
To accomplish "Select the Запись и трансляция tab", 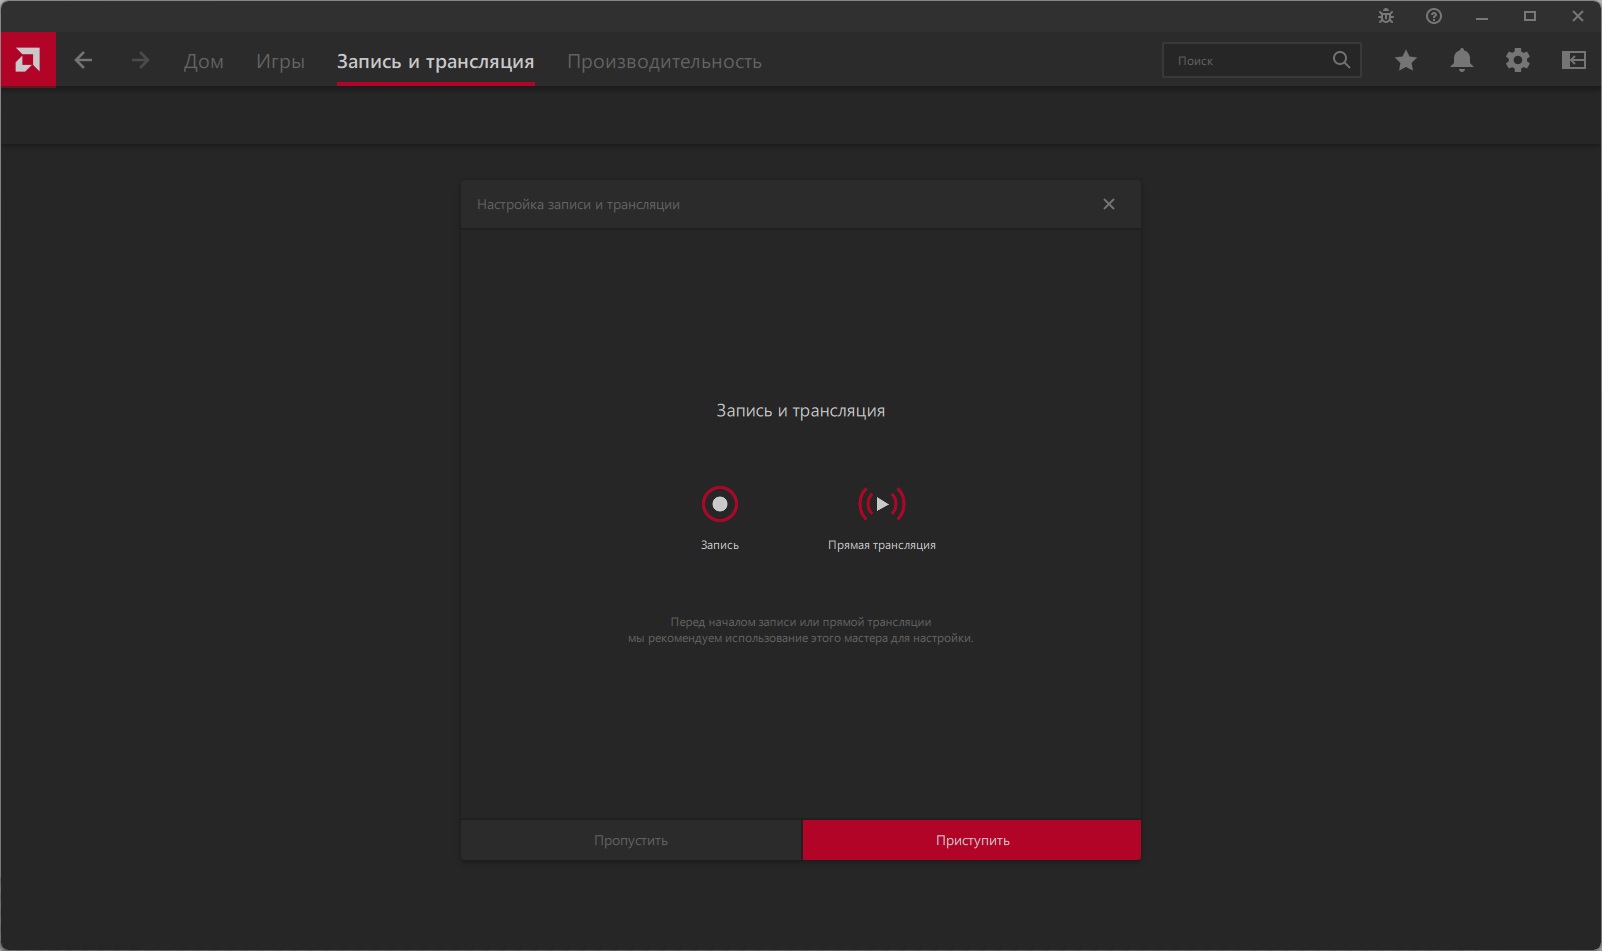I will (x=435, y=61).
